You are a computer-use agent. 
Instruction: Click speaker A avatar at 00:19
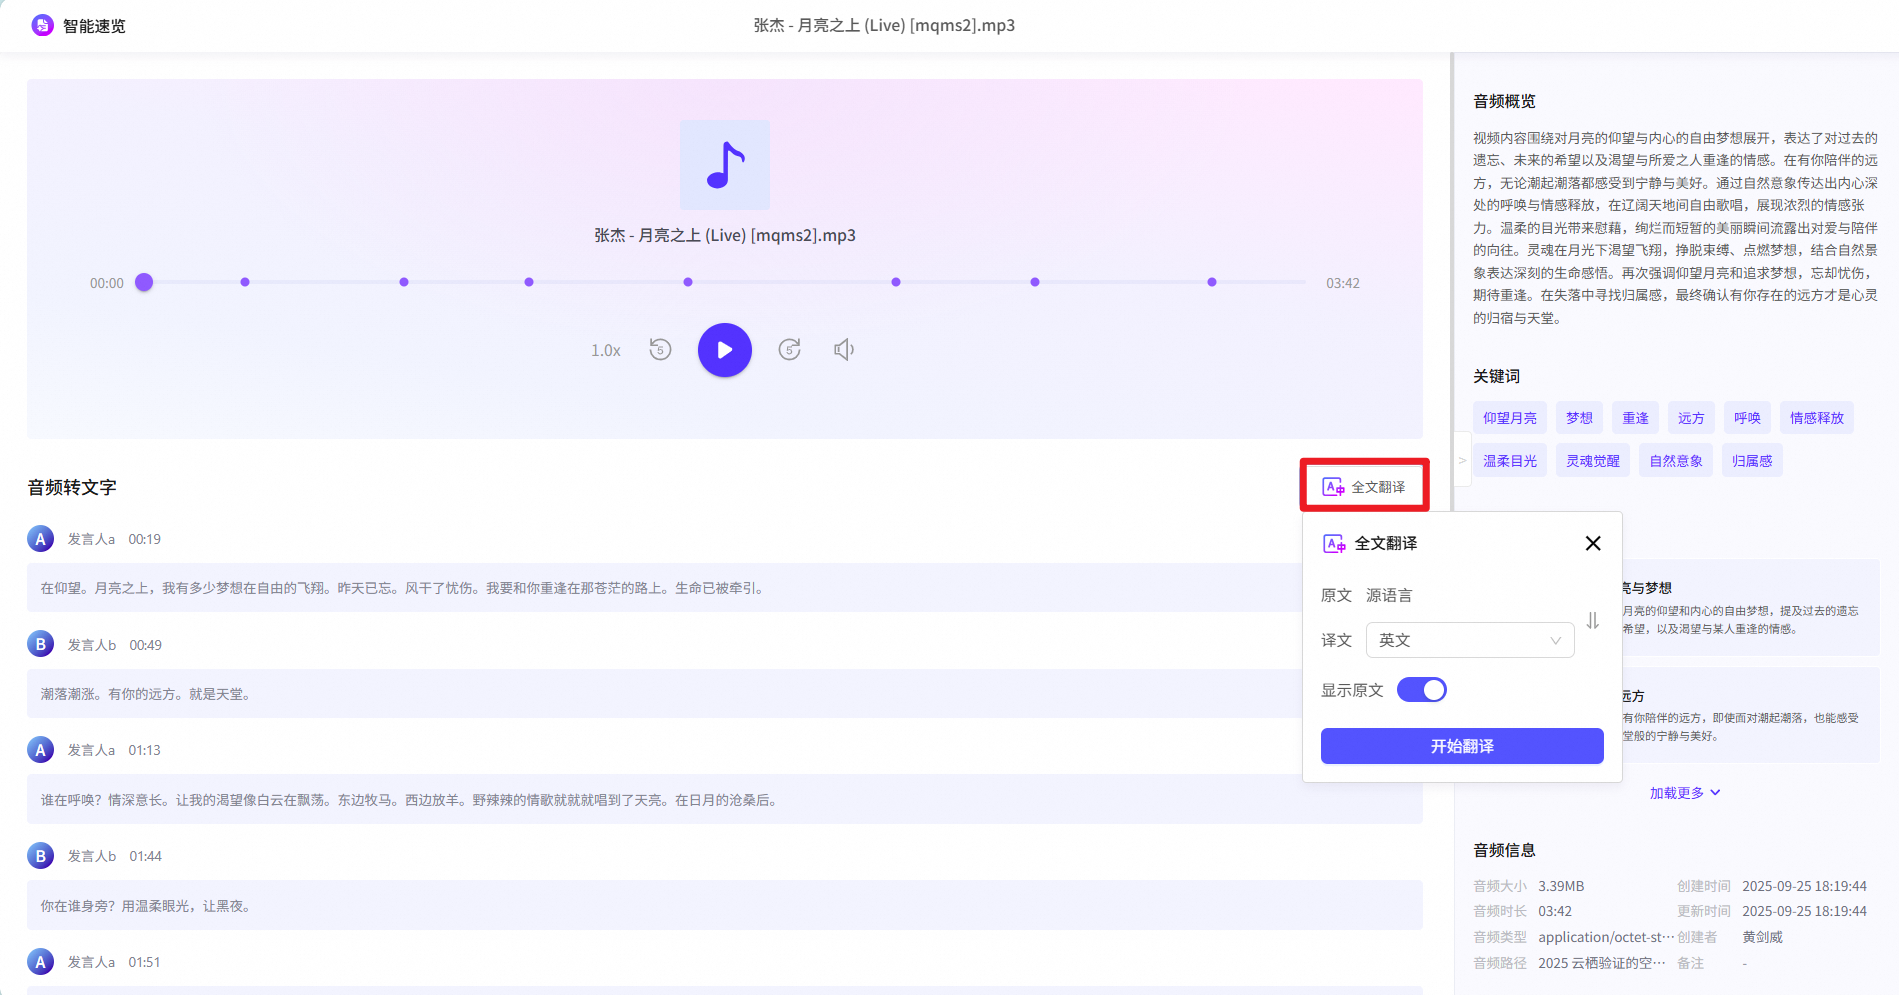click(40, 539)
